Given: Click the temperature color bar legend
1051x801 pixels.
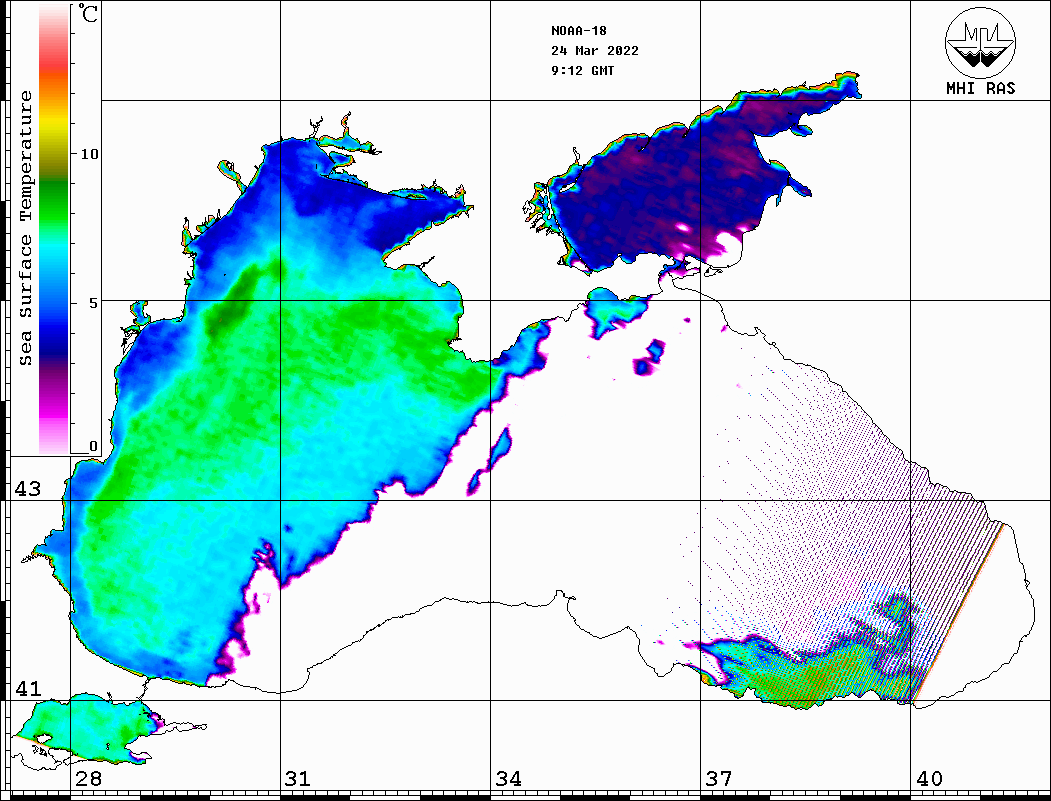Looking at the screenshot, I should (x=54, y=229).
